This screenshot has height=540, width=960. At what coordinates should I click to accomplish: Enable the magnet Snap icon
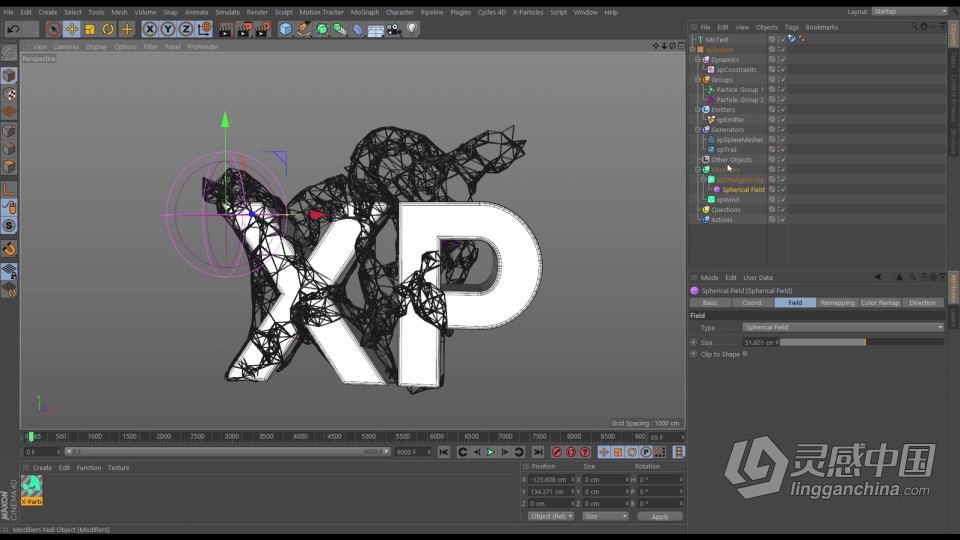pyautogui.click(x=9, y=249)
